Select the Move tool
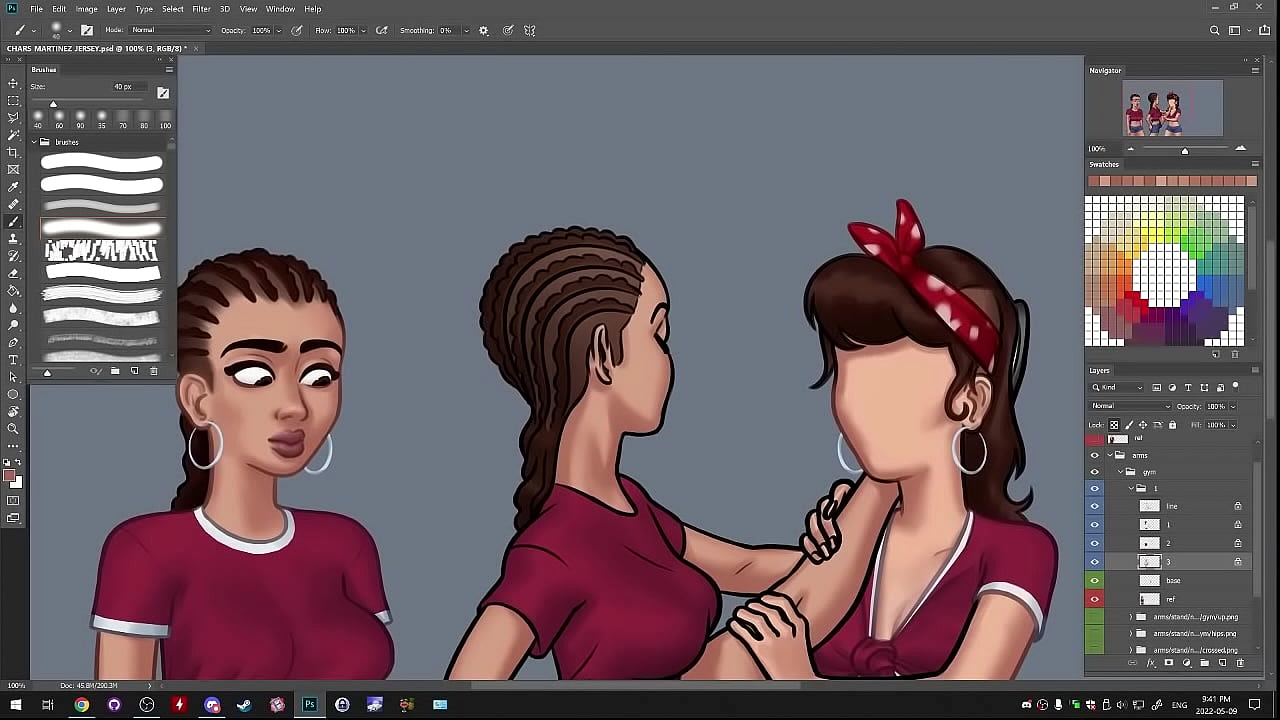 pyautogui.click(x=13, y=84)
